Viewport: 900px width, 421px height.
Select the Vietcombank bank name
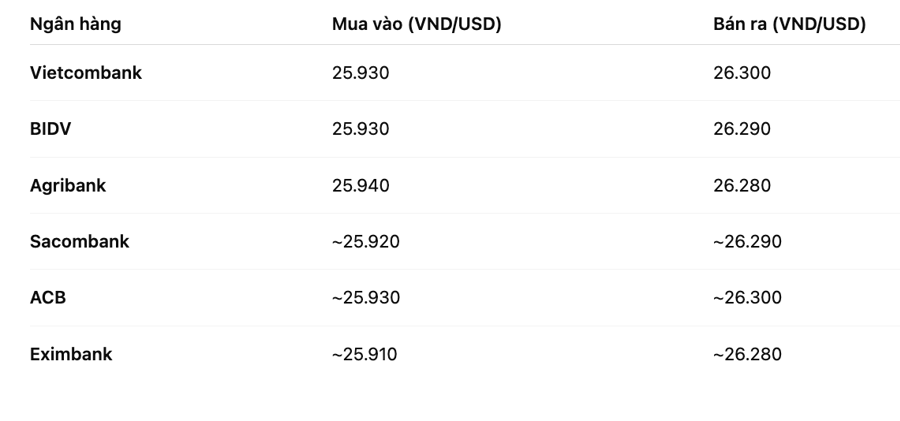(x=86, y=73)
